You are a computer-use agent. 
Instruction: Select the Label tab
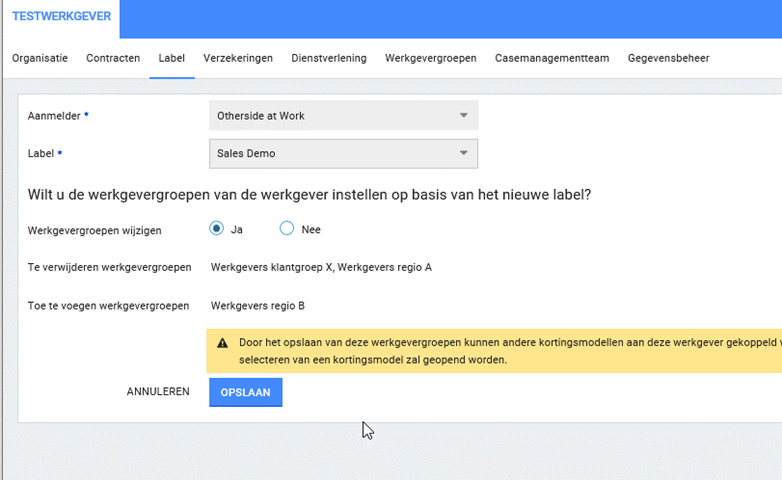tap(172, 58)
